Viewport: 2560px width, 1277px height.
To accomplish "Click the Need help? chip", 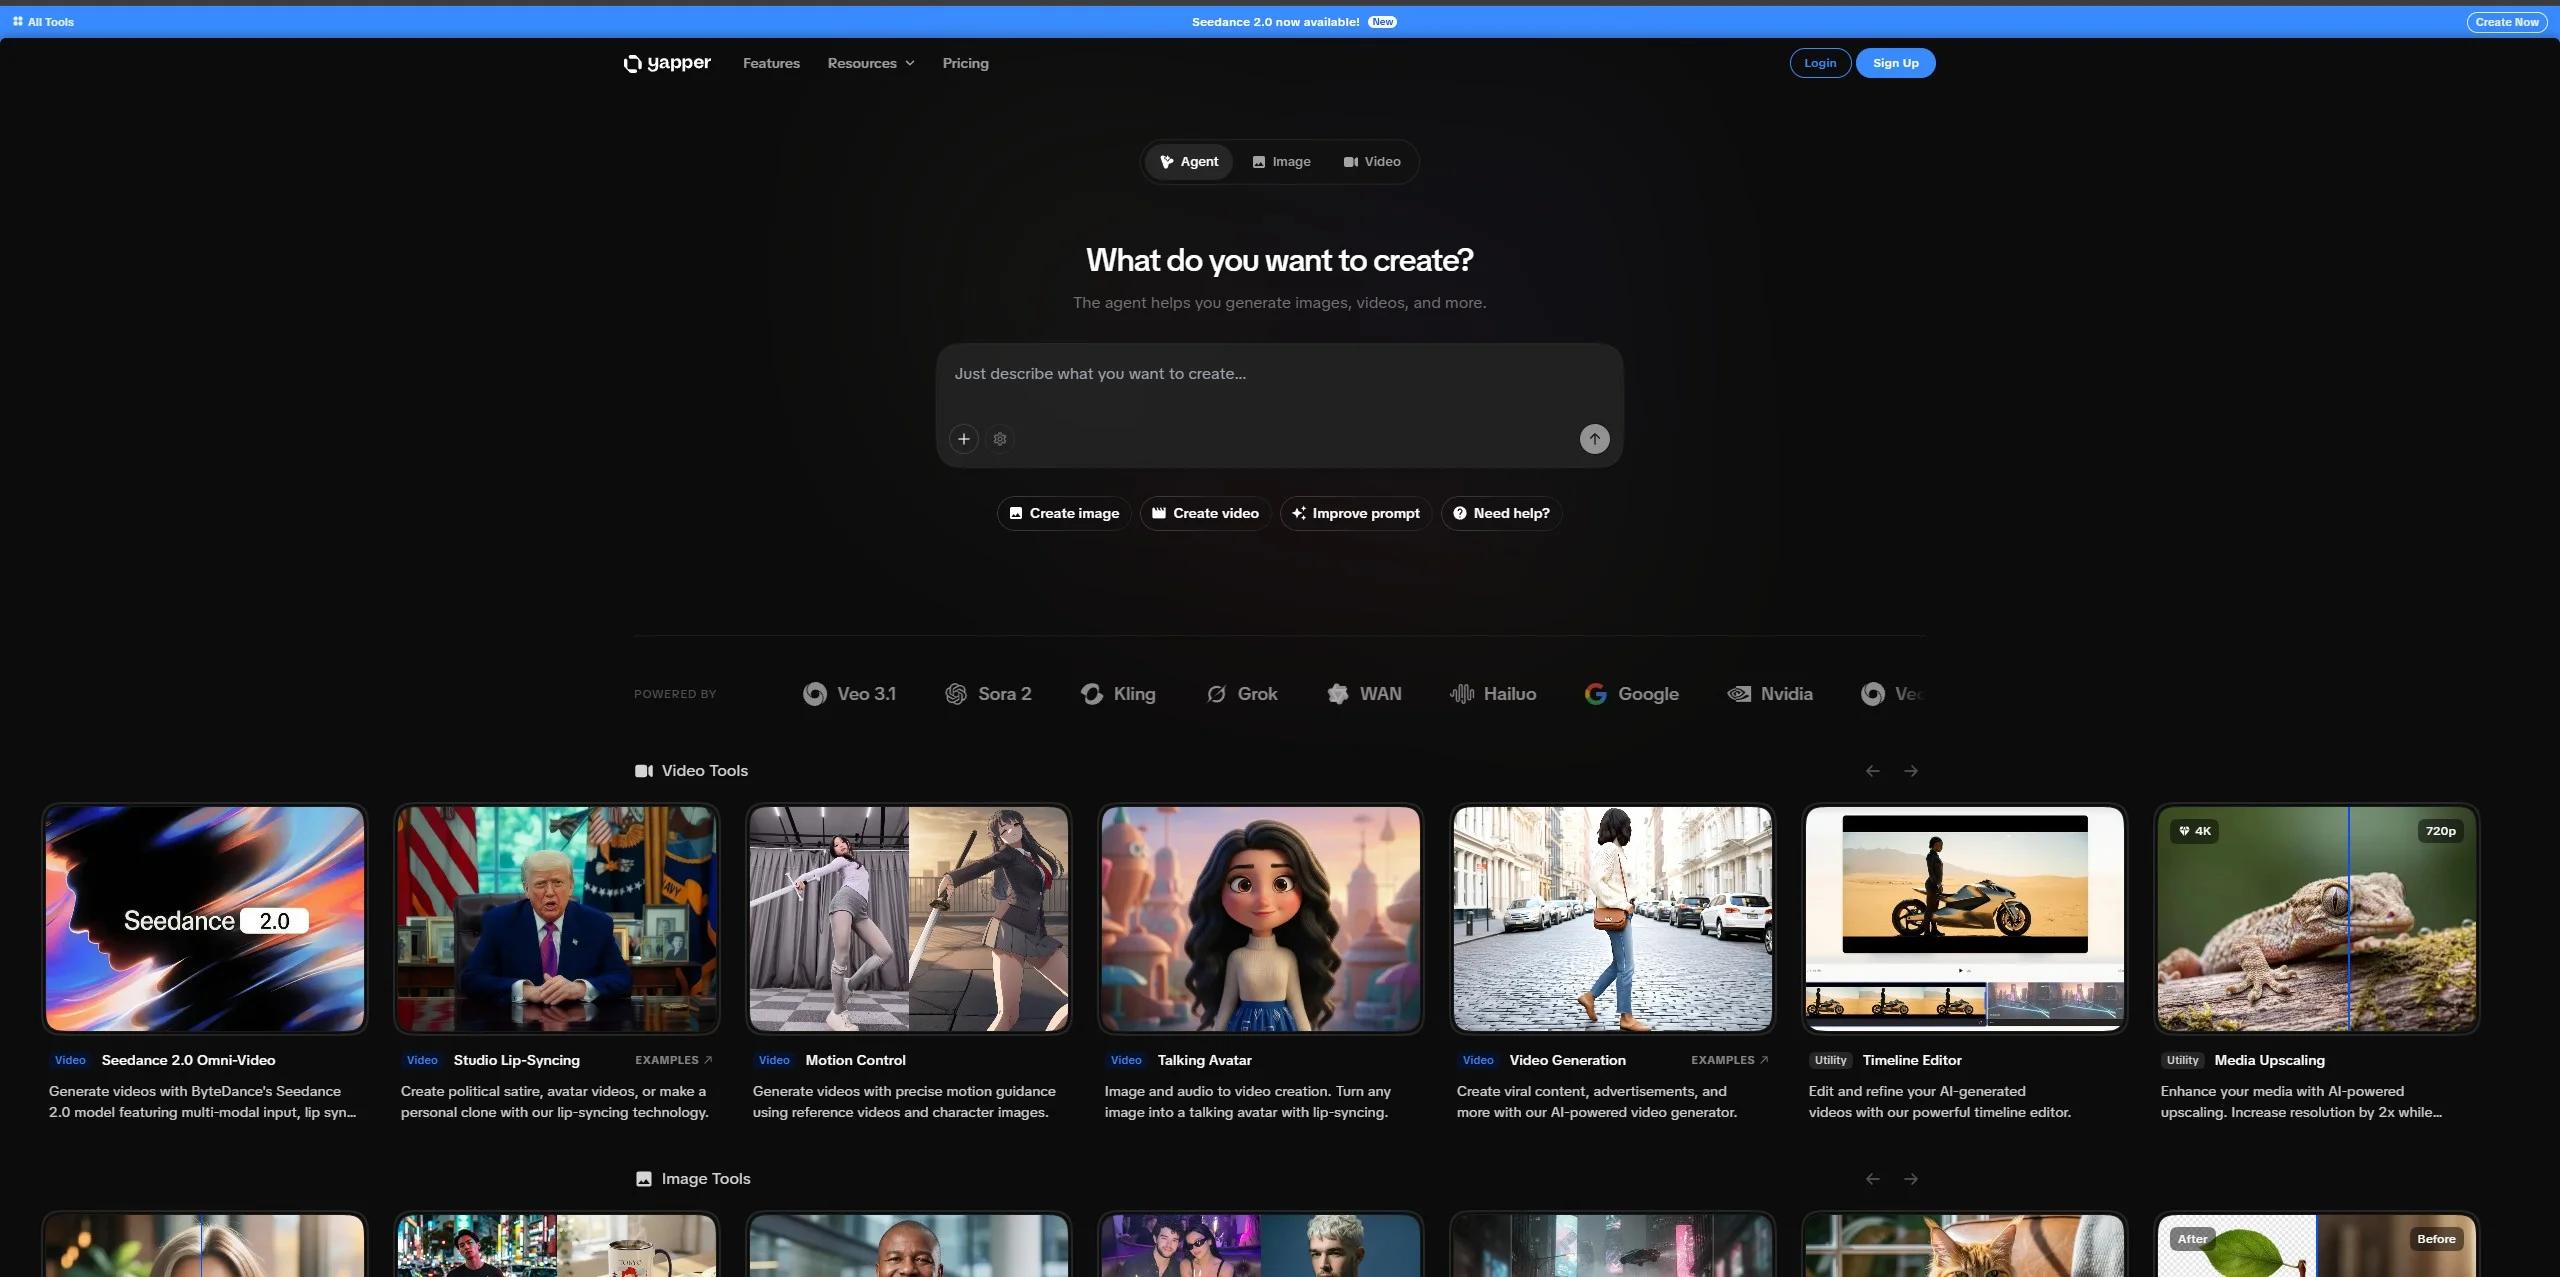I will pos(1501,514).
